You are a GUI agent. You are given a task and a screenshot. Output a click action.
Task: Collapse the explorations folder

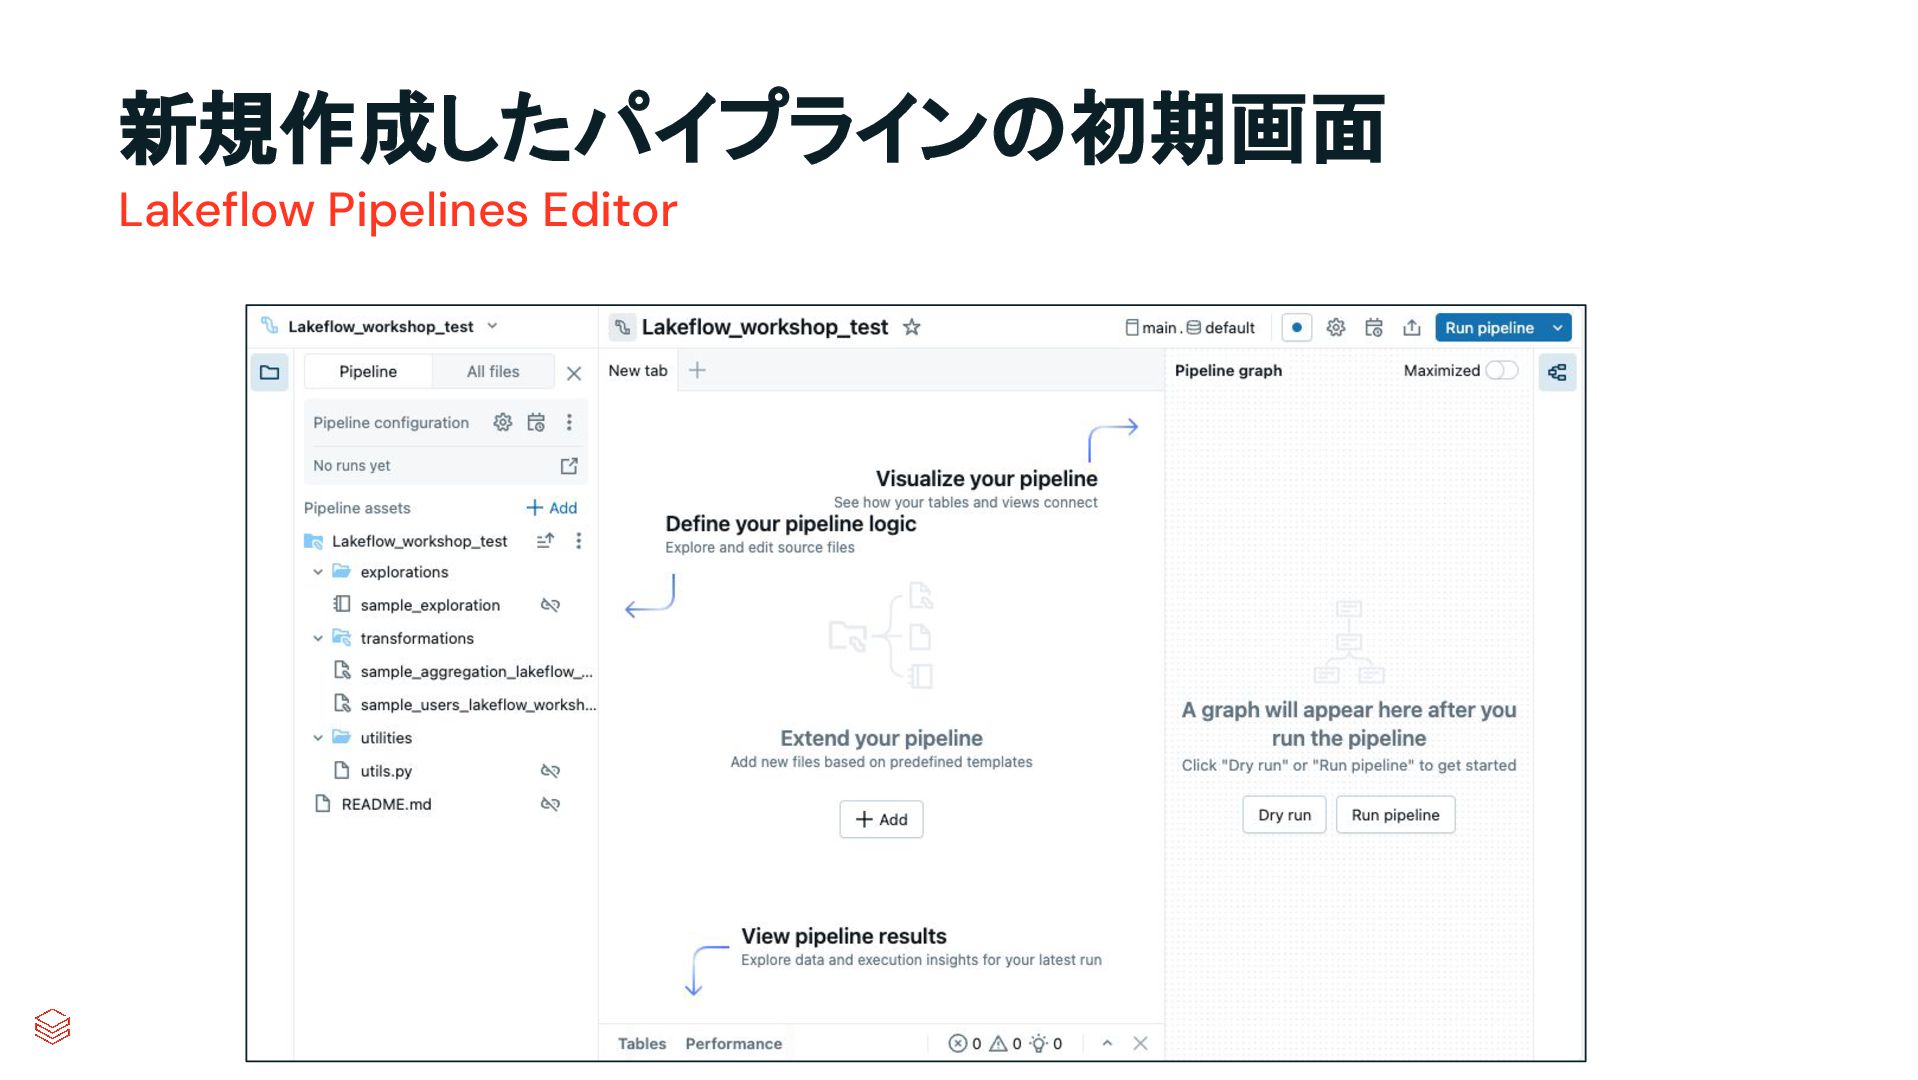click(x=318, y=572)
